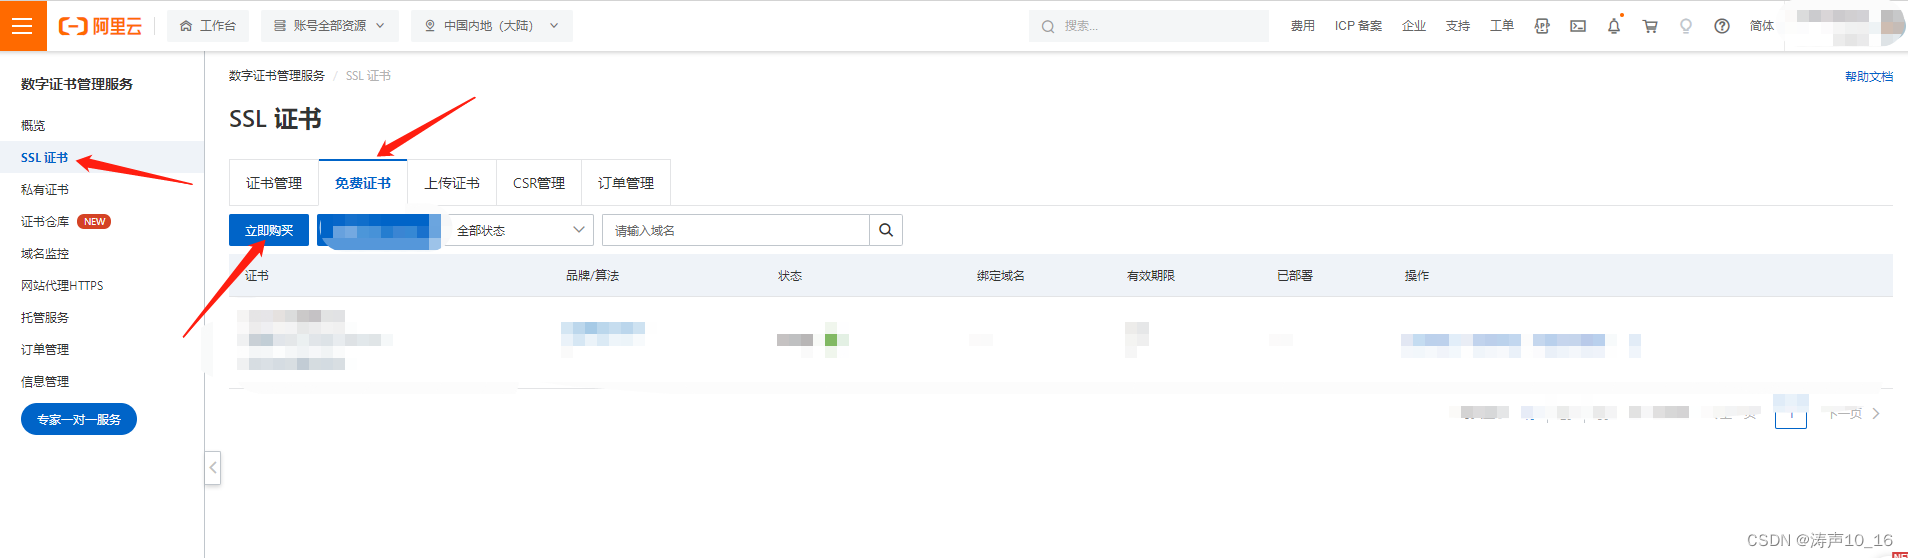Open the 工作台 workbench home
The height and width of the screenshot is (558, 1908).
click(x=208, y=26)
